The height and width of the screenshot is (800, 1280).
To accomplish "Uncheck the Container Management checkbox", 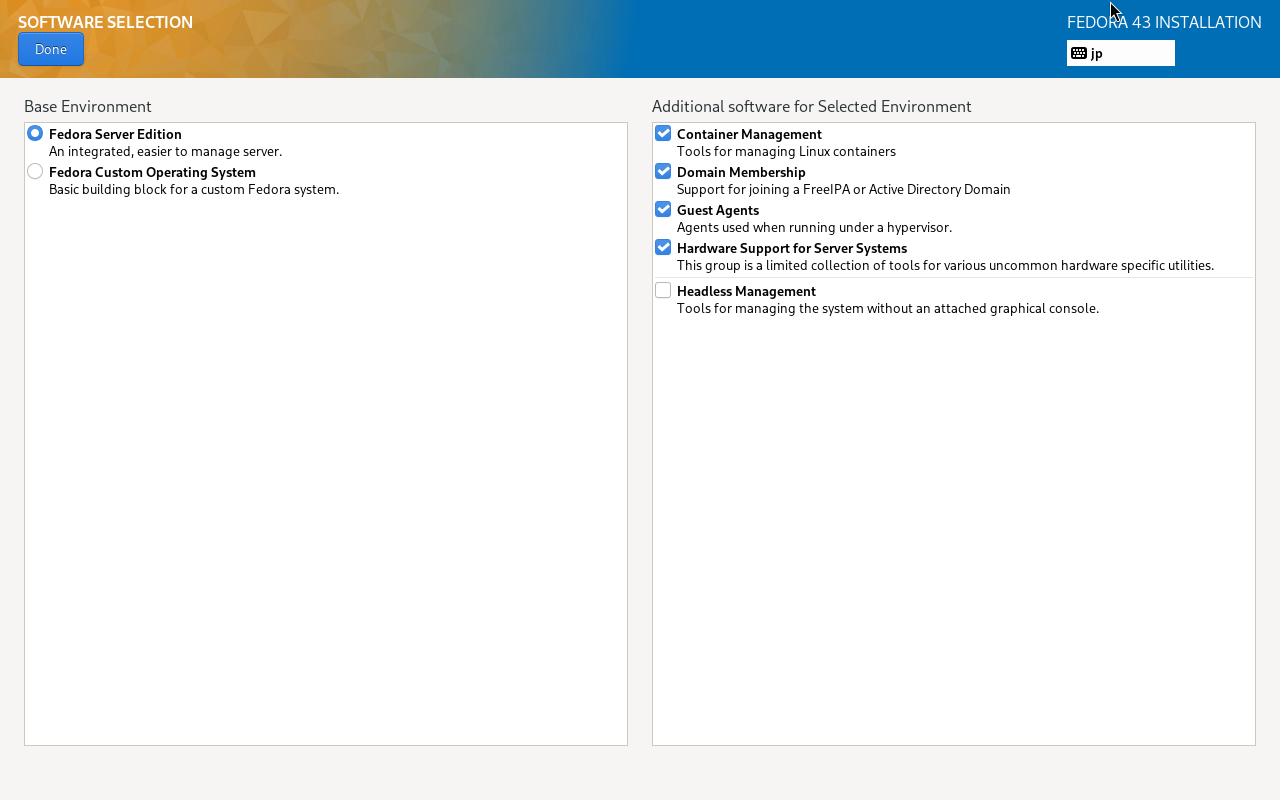I will click(x=663, y=133).
